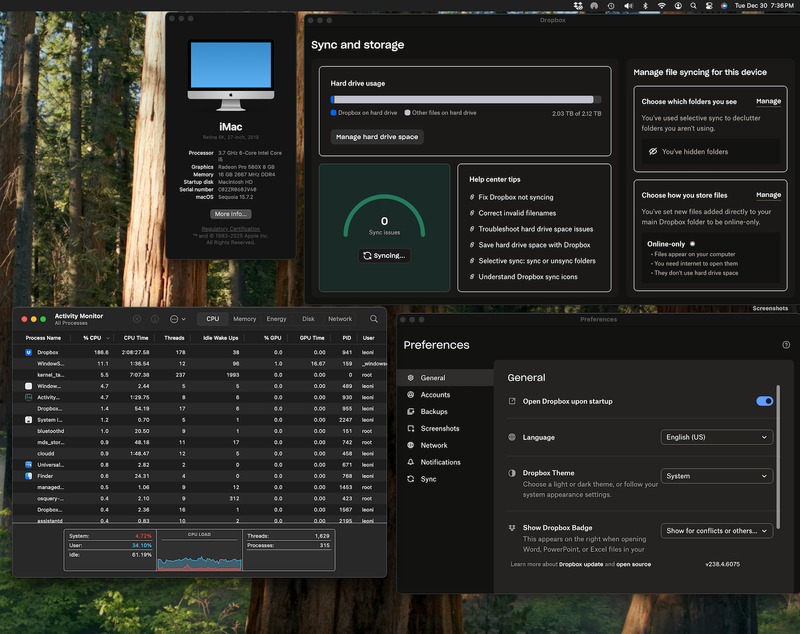Open the Accounts preferences section
Image resolution: width=800 pixels, height=634 pixels.
(434, 395)
